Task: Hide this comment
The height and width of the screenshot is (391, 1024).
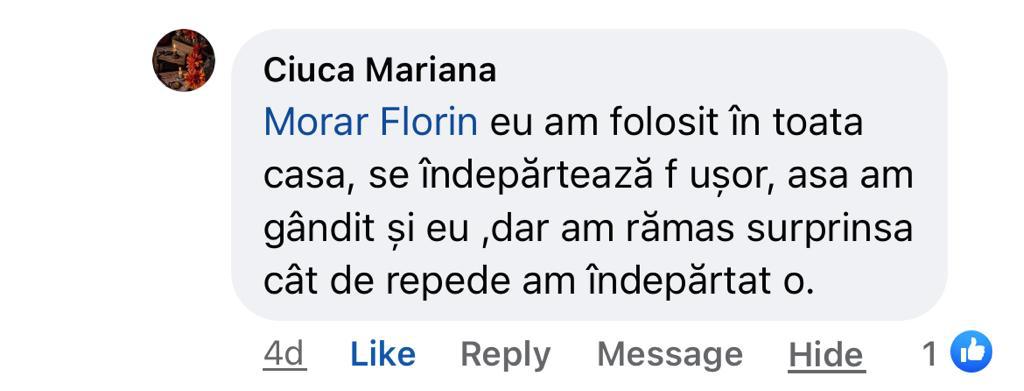Action: tap(826, 355)
